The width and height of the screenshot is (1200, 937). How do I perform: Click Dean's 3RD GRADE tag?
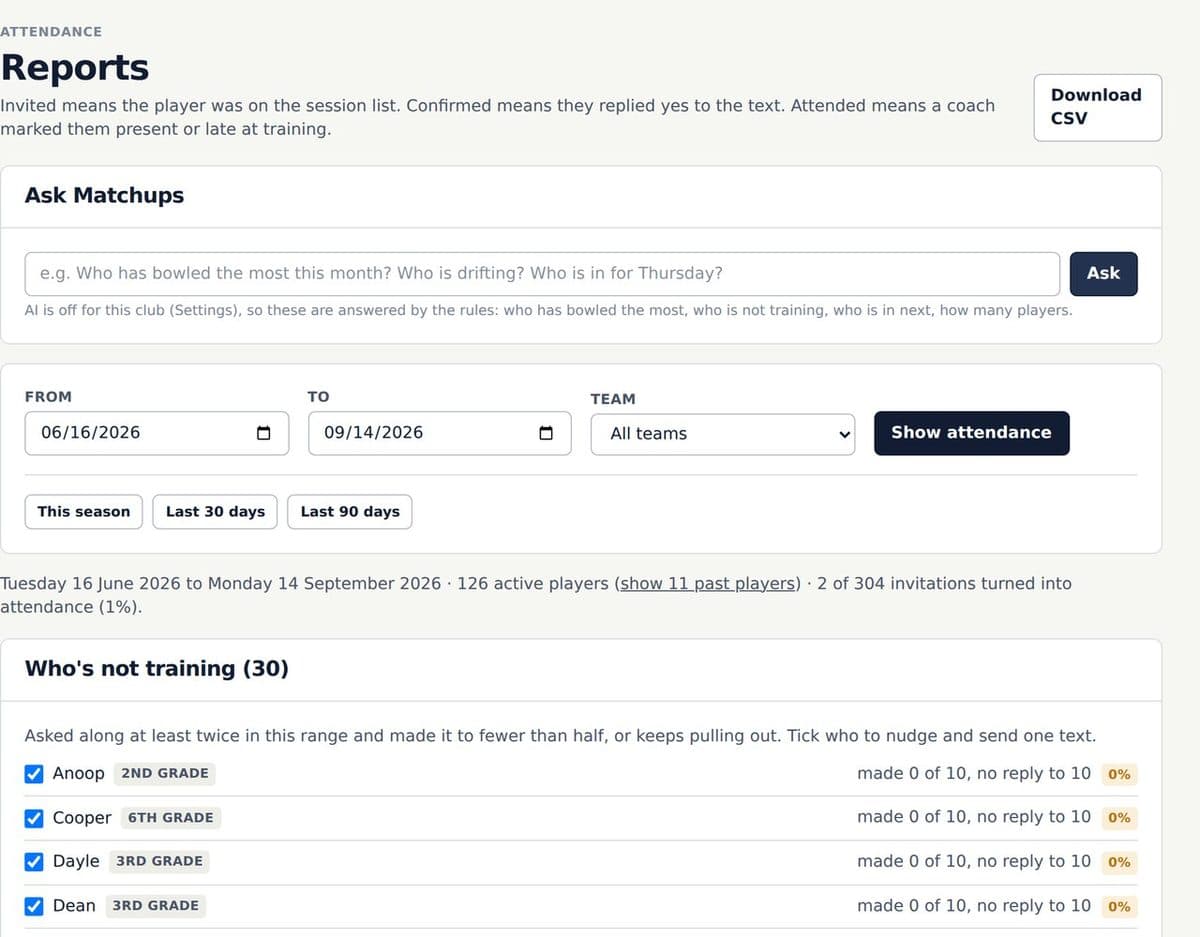point(156,906)
